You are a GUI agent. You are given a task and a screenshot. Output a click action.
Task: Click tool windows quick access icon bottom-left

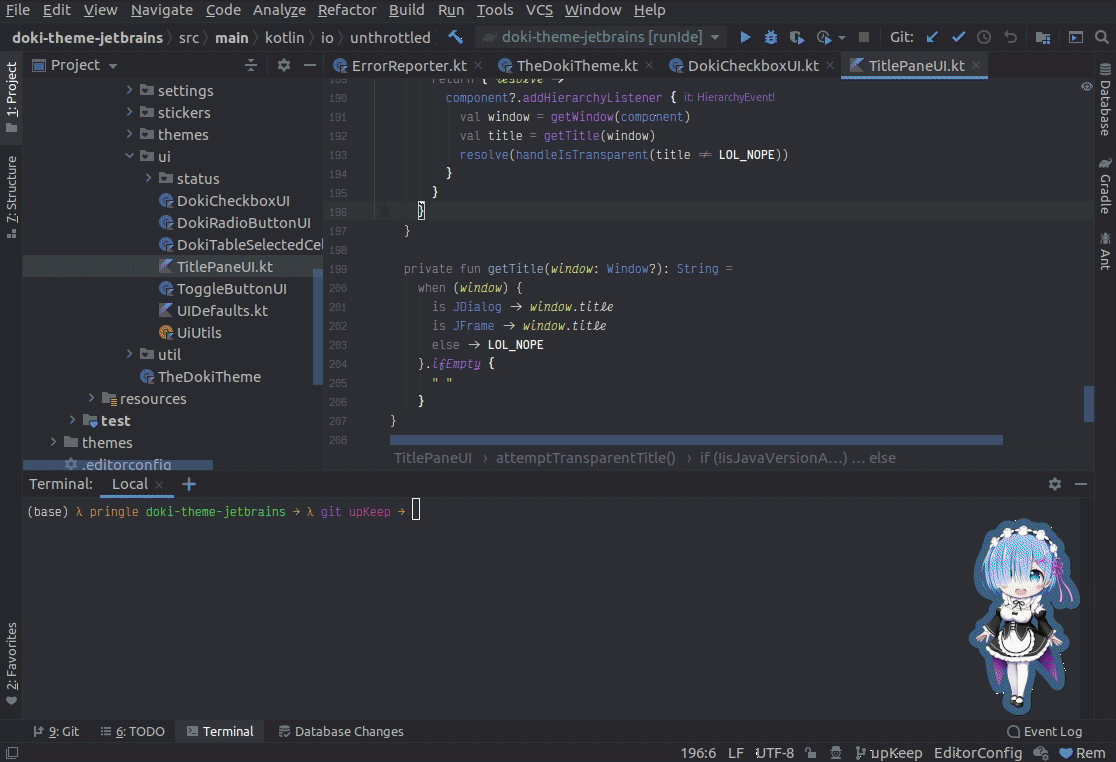pyautogui.click(x=11, y=752)
